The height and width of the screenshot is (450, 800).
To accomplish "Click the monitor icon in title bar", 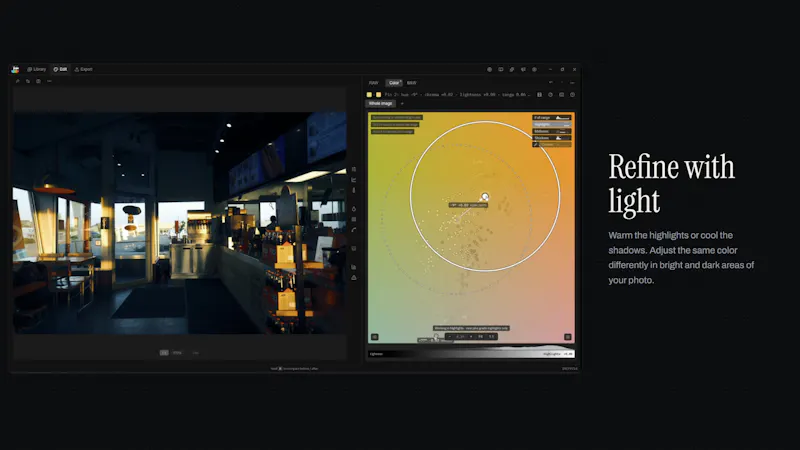I will [x=501, y=69].
